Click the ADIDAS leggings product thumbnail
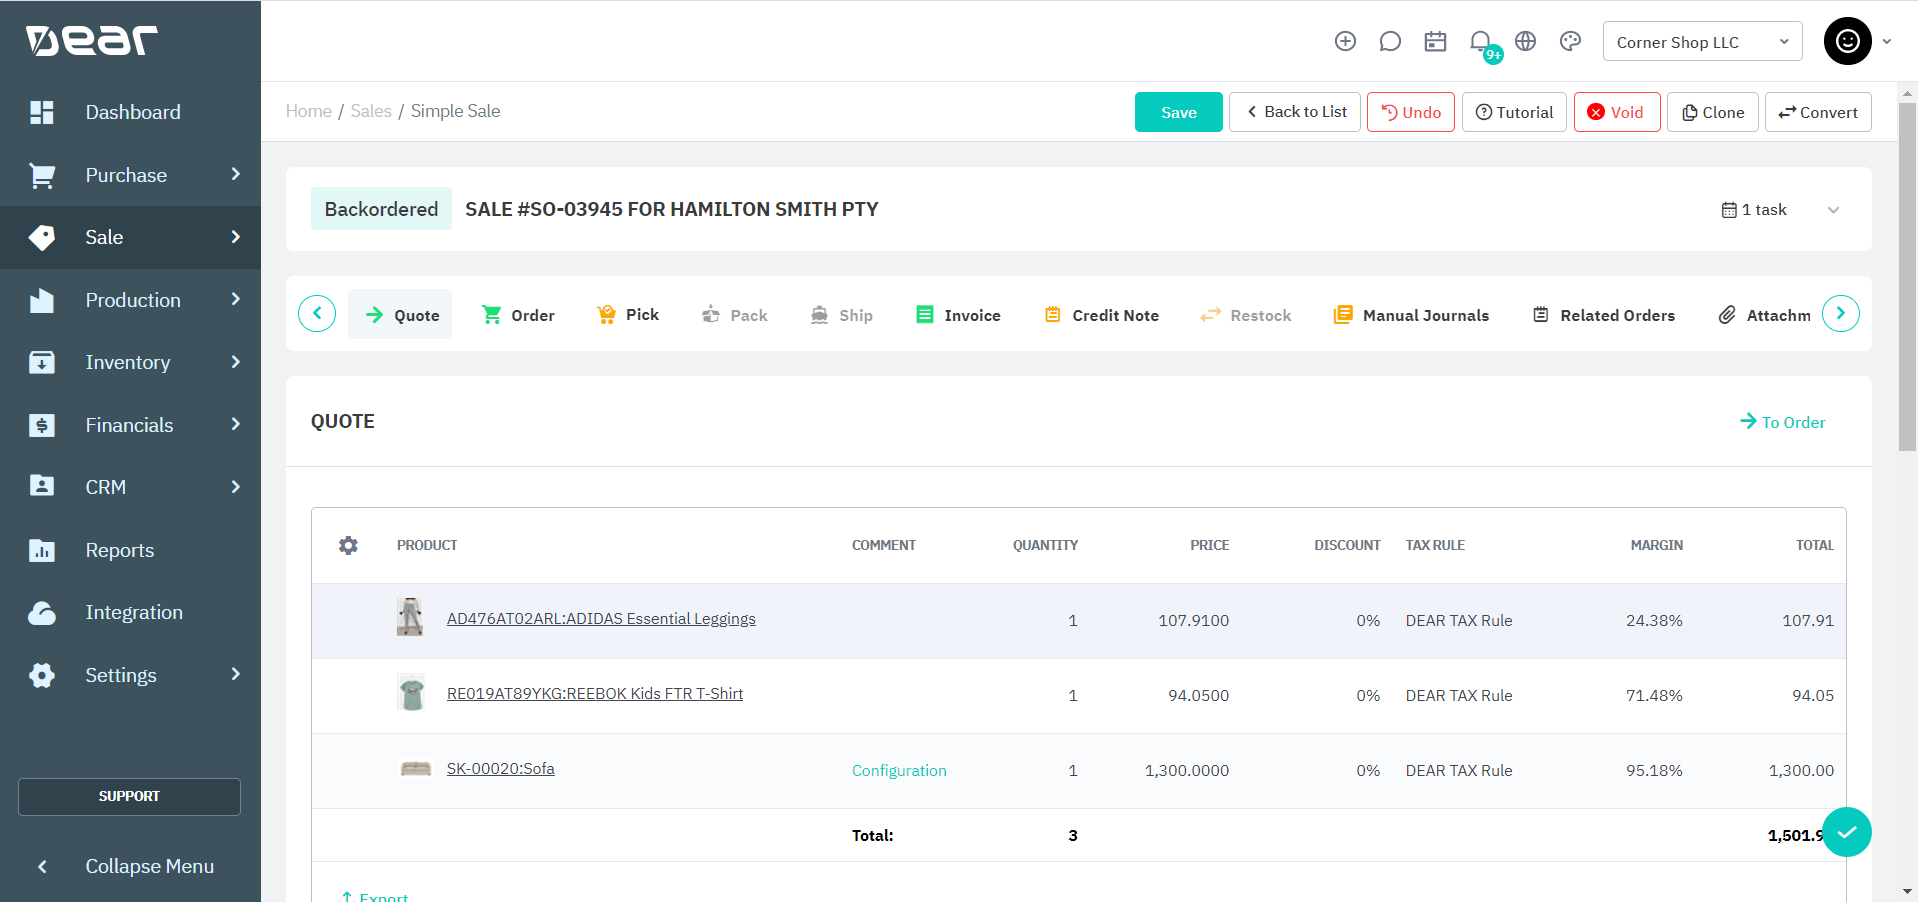 click(x=410, y=617)
